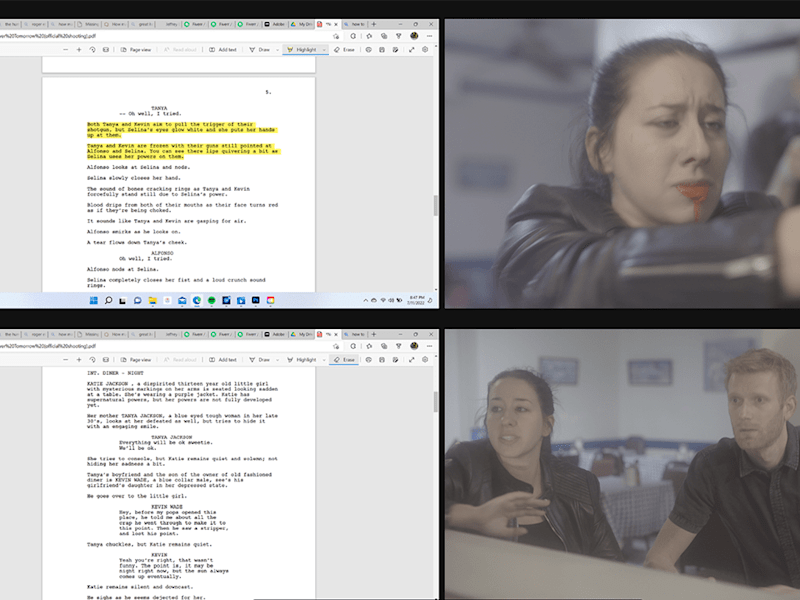The image size is (800, 600).
Task: Open Page view in the page 5 window
Action: click(136, 49)
